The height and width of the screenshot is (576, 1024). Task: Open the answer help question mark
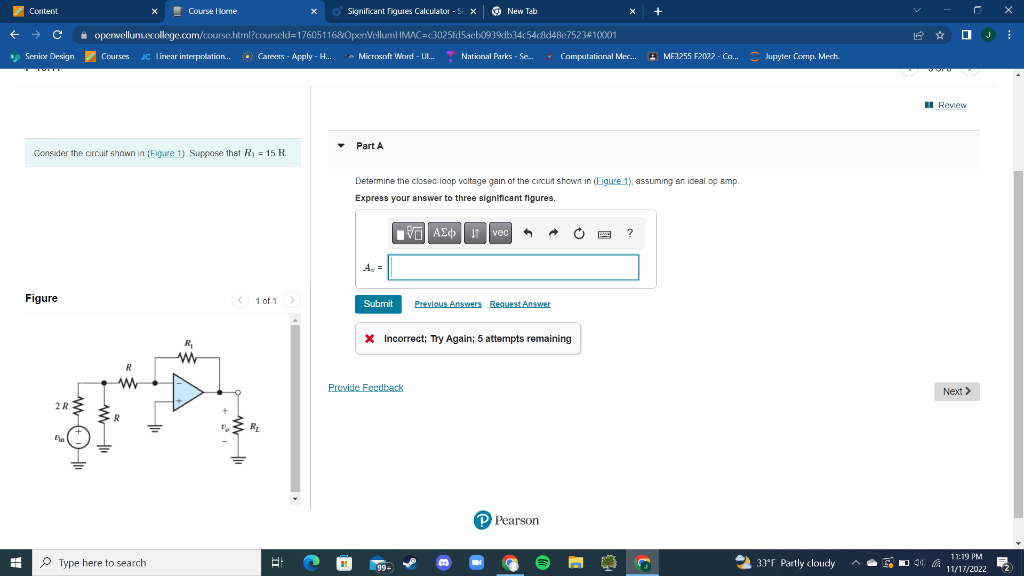pos(630,232)
